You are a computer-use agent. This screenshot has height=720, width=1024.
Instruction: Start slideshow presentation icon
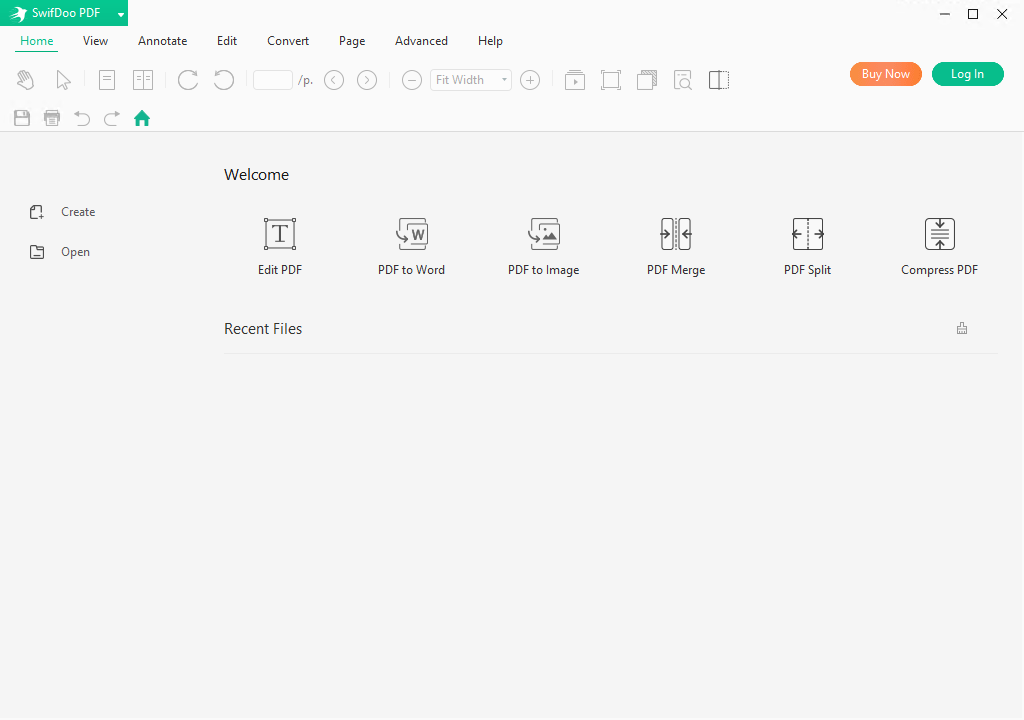tap(575, 80)
